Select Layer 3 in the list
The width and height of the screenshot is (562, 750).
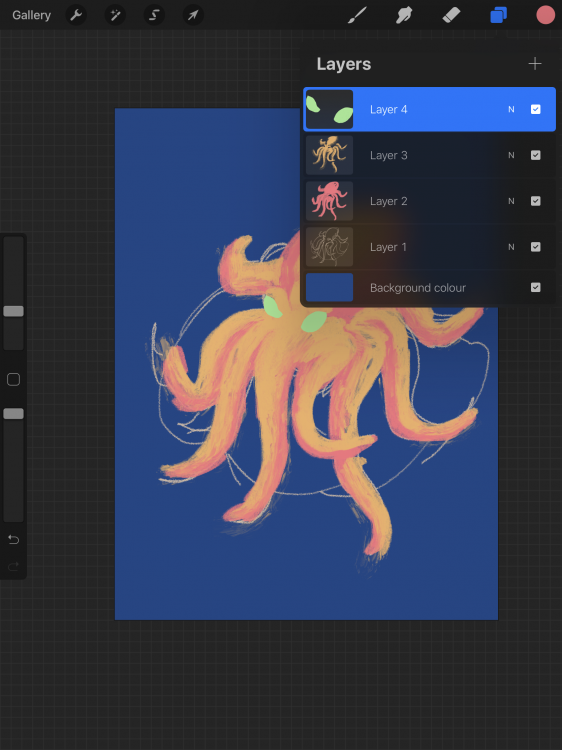coord(430,155)
